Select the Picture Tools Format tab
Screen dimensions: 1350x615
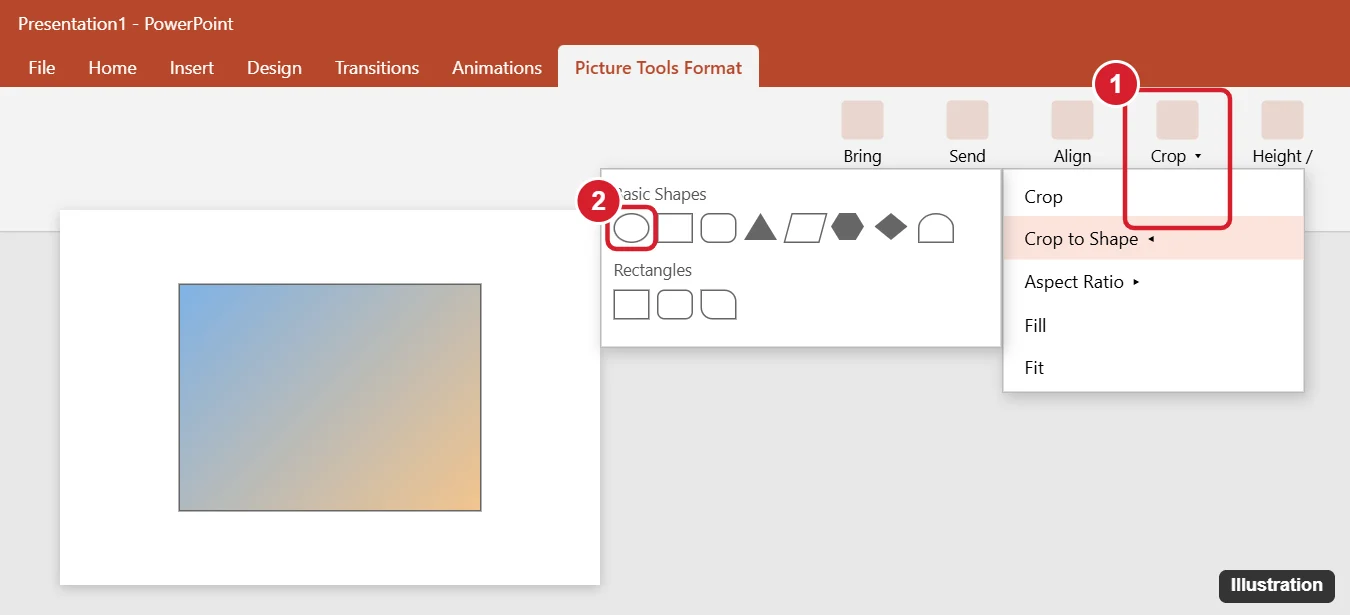(658, 68)
